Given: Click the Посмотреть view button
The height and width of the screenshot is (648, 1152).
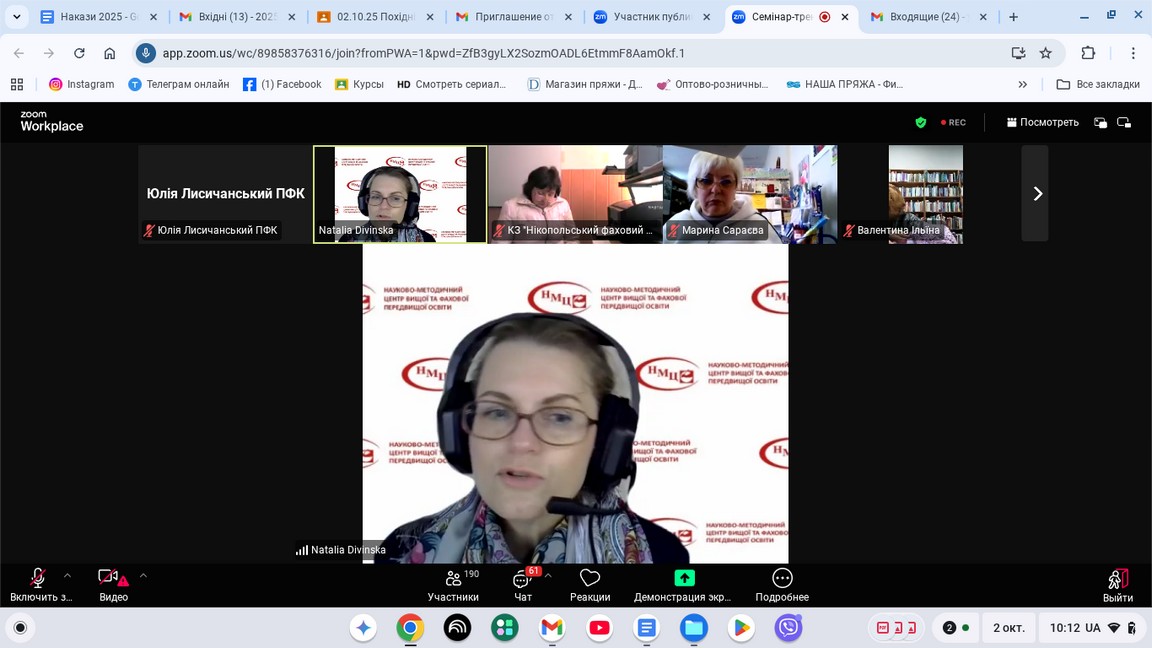Looking at the screenshot, I should click(1042, 122).
